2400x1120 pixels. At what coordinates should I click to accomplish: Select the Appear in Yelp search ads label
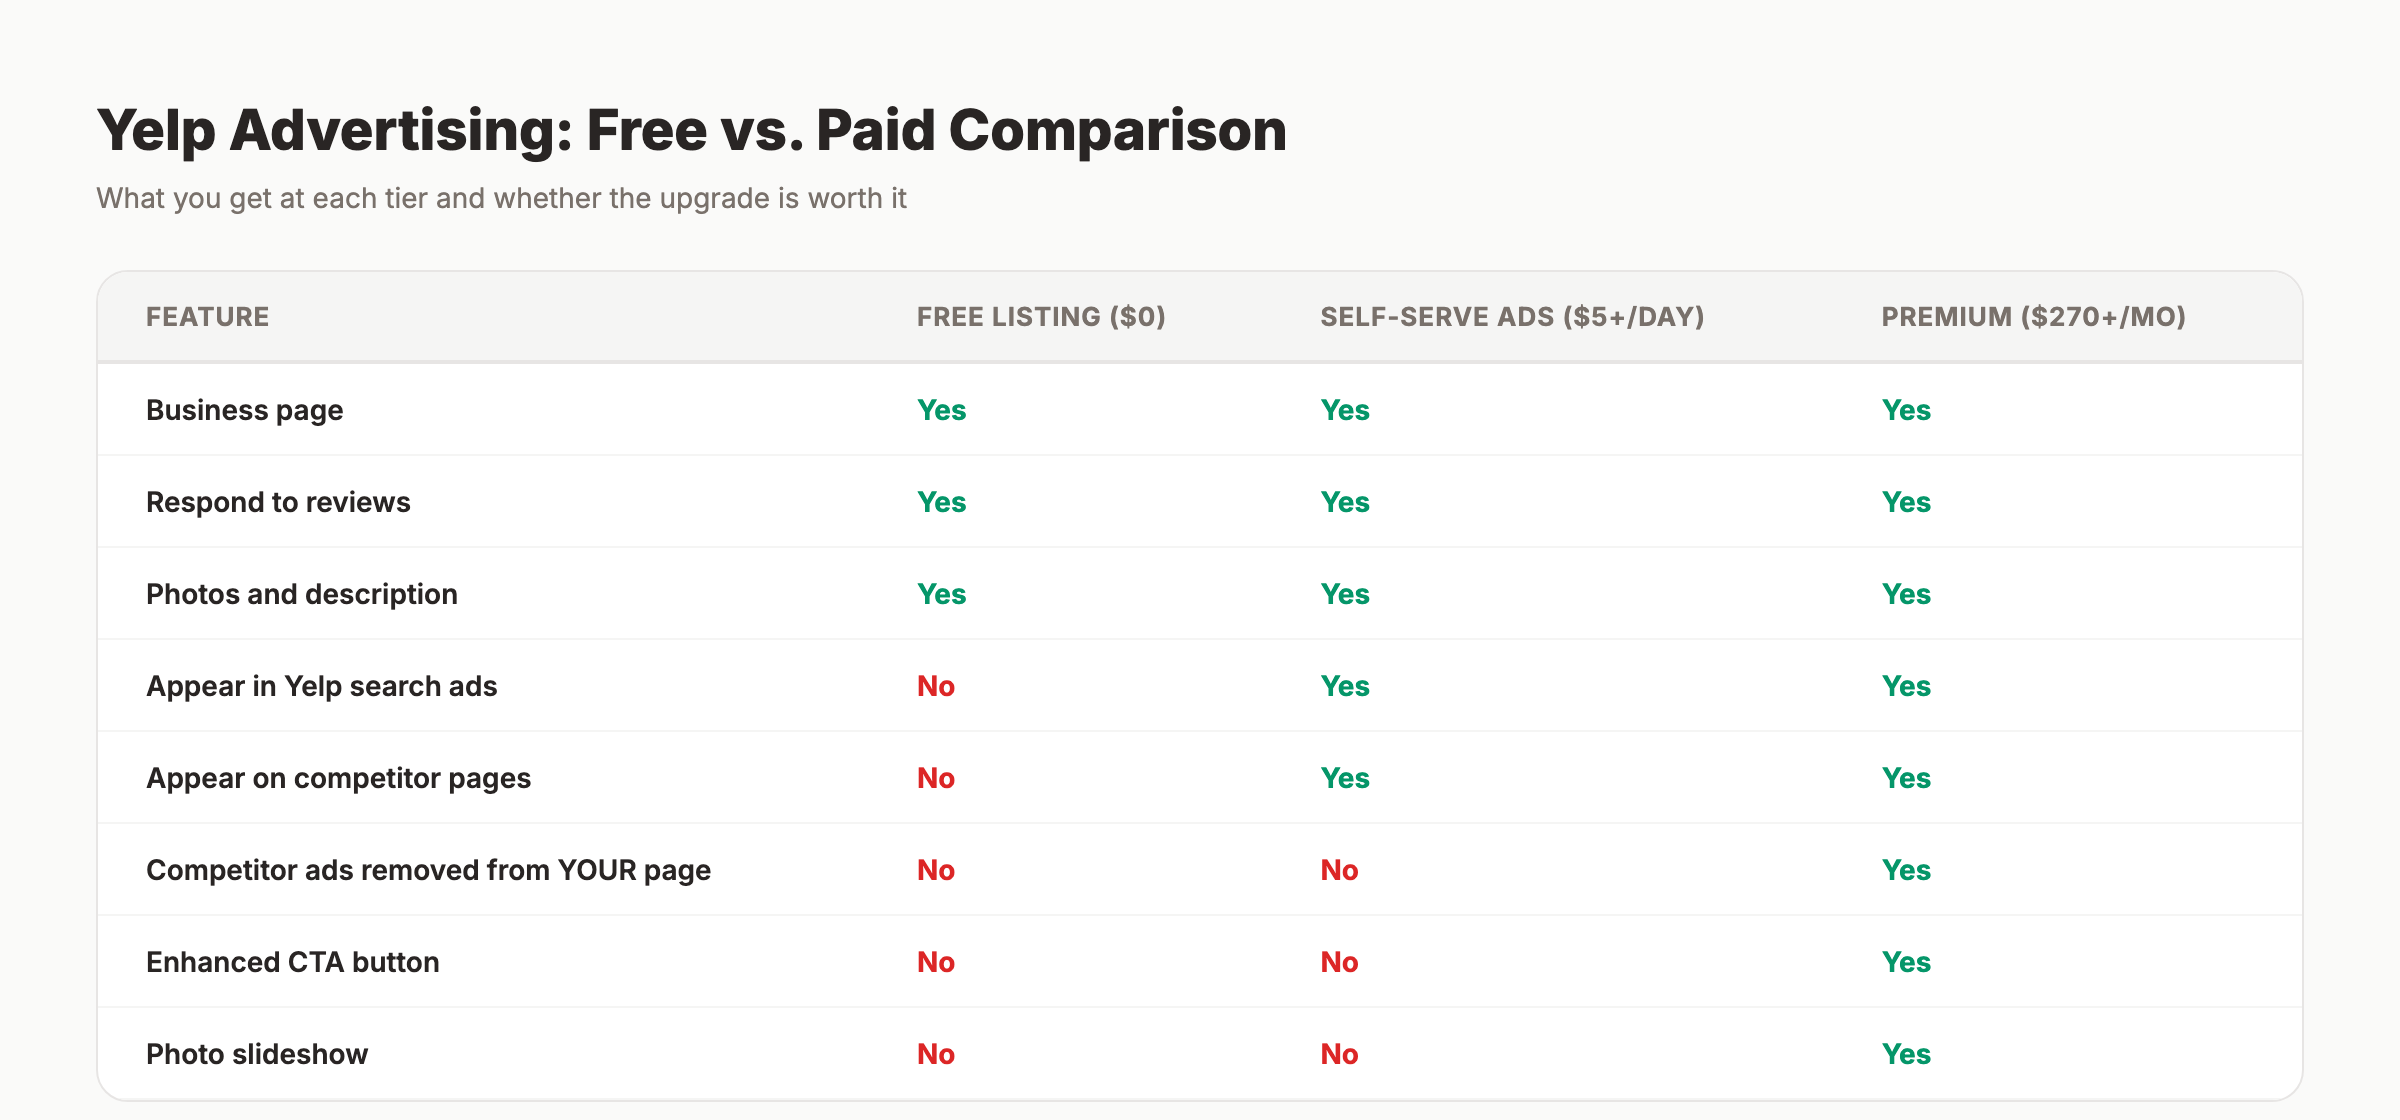pos(321,685)
